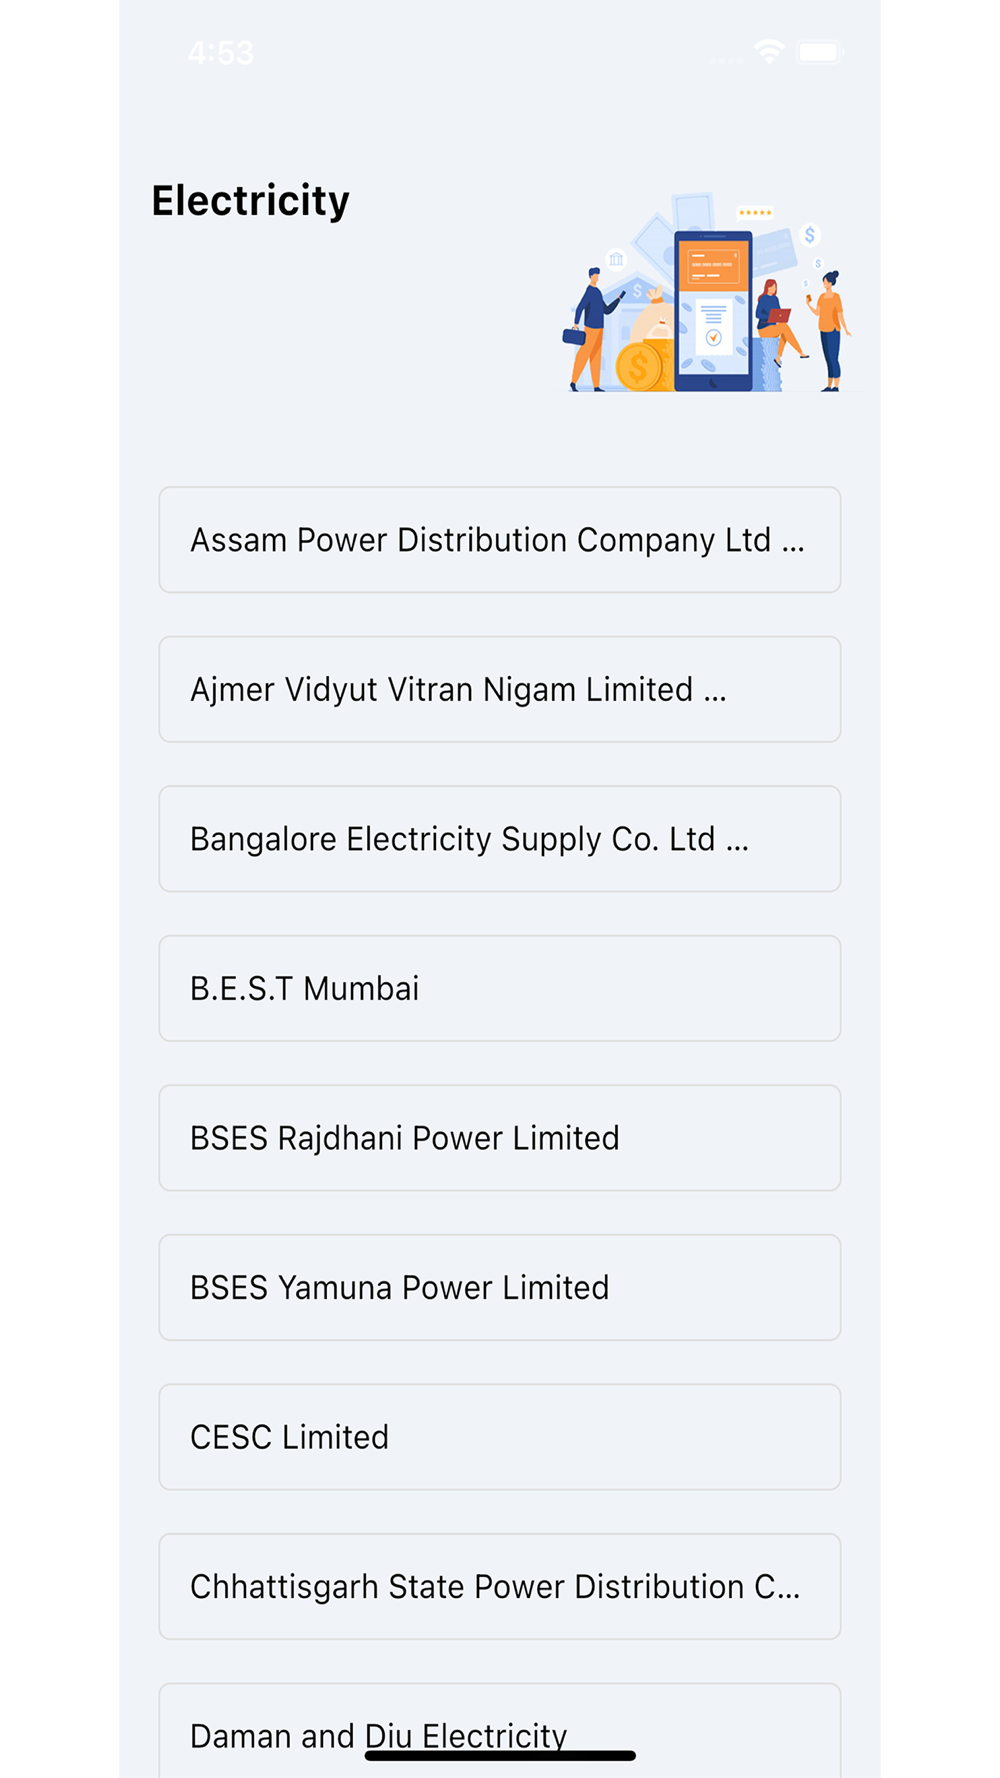Tap the battery status icon
1000x1778 pixels.
point(820,52)
